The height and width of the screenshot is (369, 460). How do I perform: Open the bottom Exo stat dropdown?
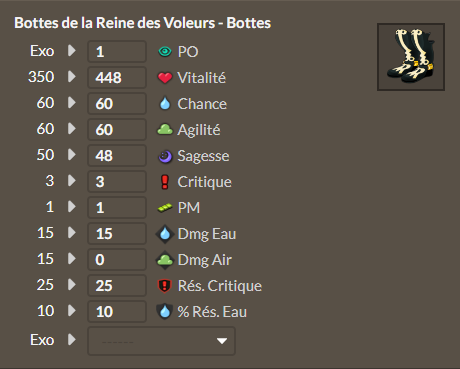(161, 341)
